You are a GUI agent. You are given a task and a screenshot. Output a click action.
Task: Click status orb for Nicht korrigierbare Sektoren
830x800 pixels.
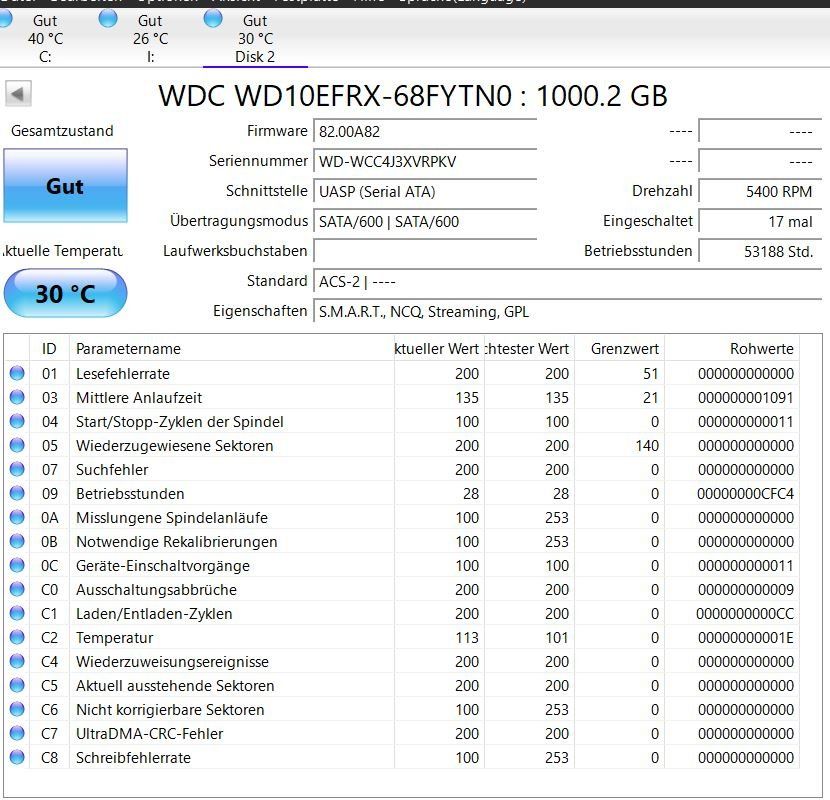point(17,709)
